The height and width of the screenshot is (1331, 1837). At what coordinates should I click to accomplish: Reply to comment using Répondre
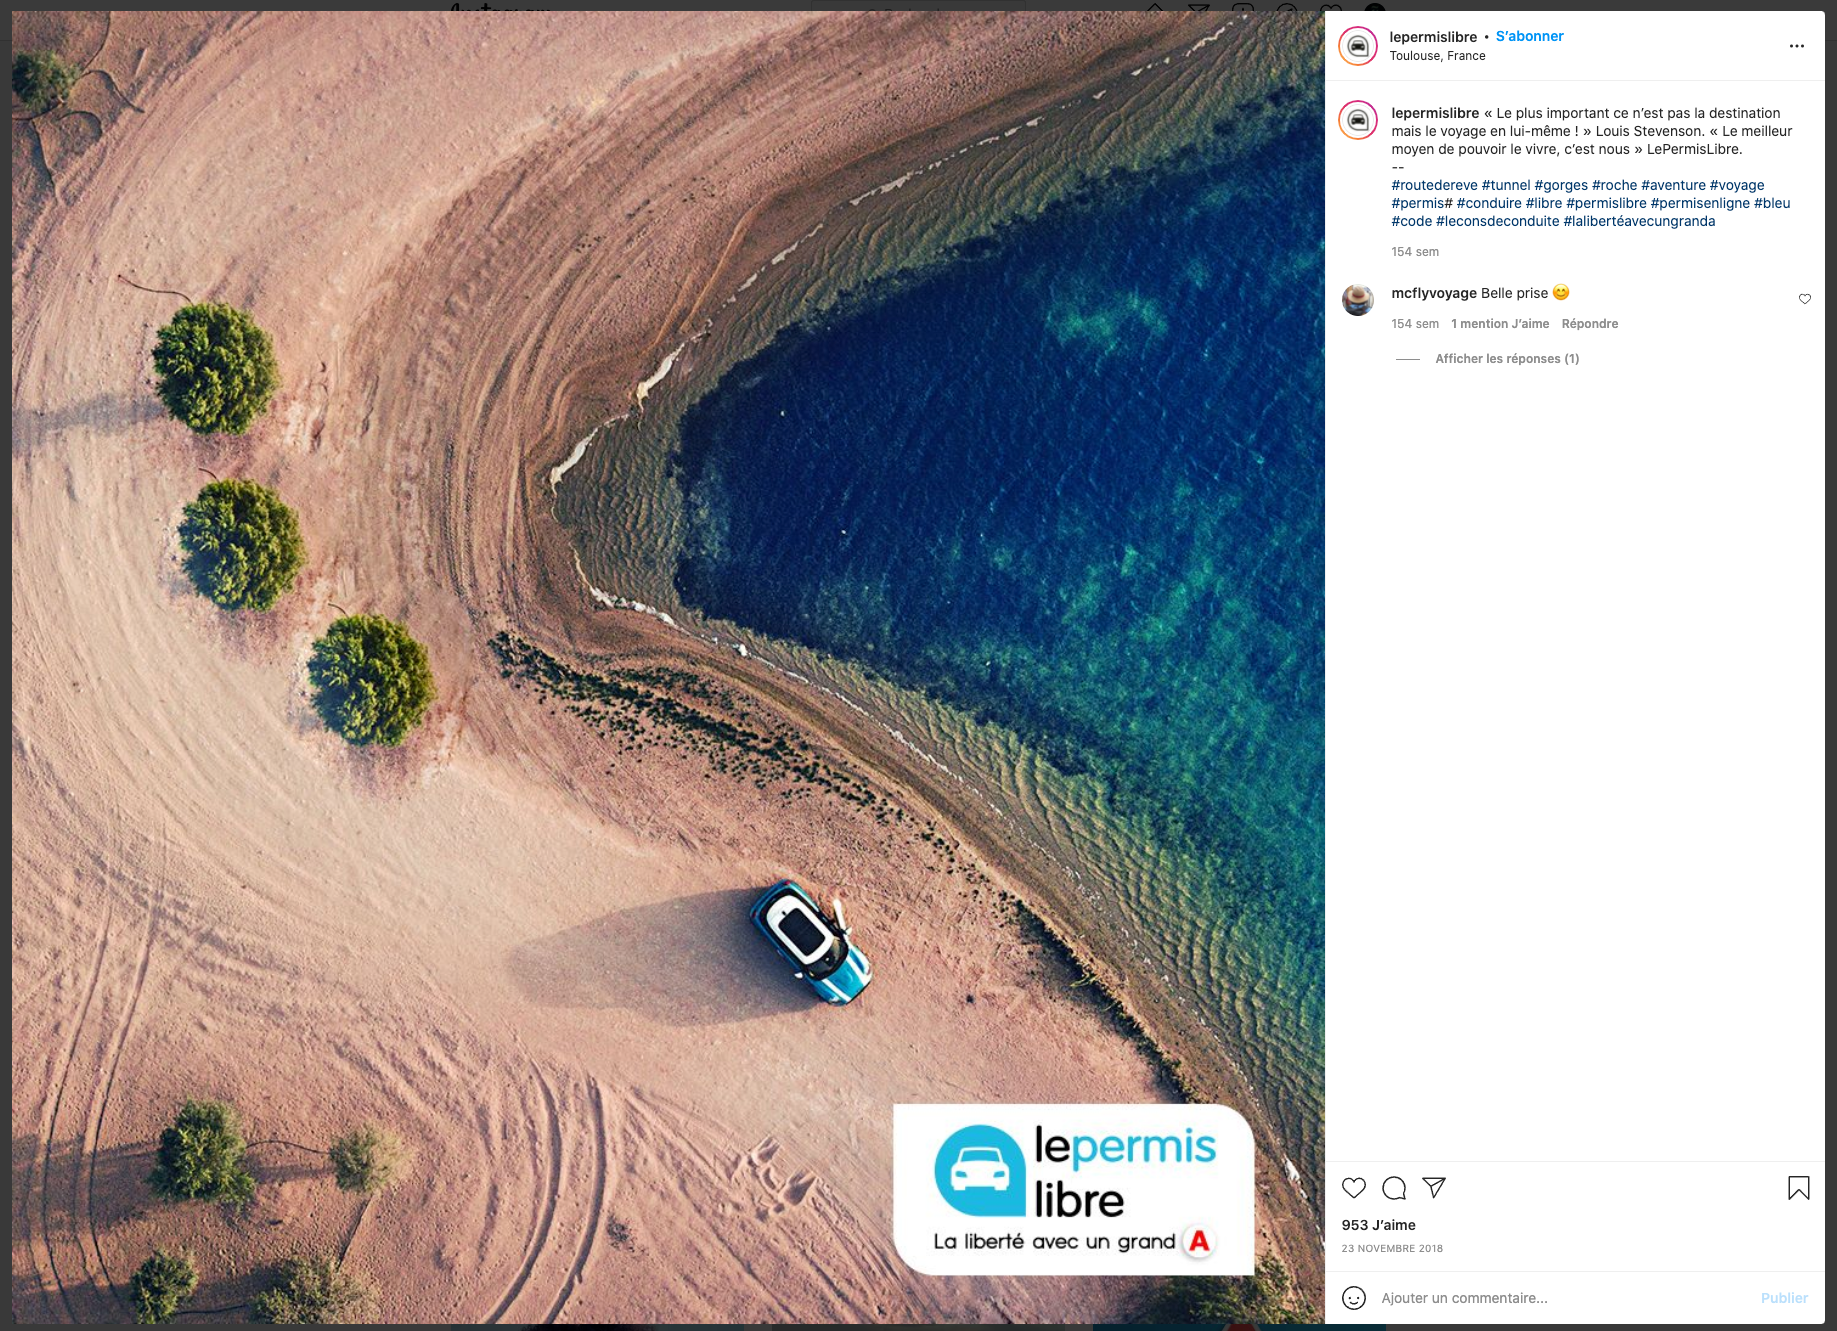[x=1589, y=324]
